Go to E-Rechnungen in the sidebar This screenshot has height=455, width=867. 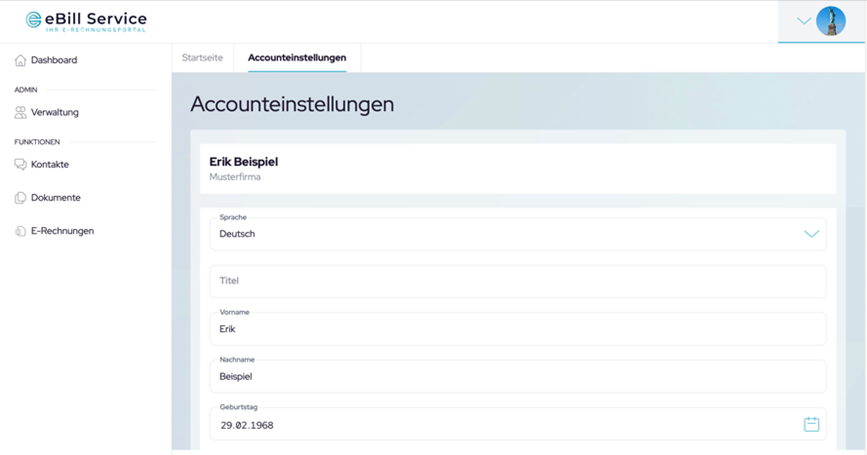(x=62, y=231)
